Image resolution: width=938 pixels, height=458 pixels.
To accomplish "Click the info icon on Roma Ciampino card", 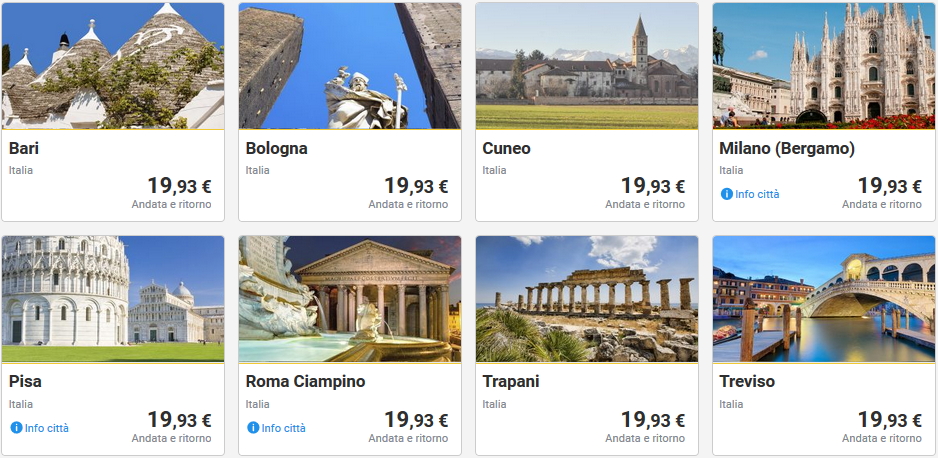I will [x=253, y=428].
